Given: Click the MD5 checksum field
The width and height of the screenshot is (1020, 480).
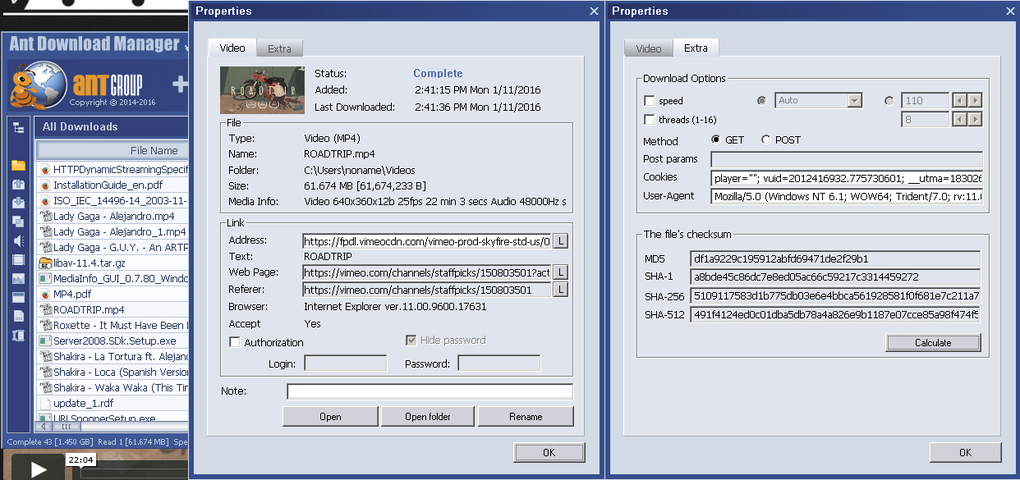Looking at the screenshot, I should (x=835, y=258).
